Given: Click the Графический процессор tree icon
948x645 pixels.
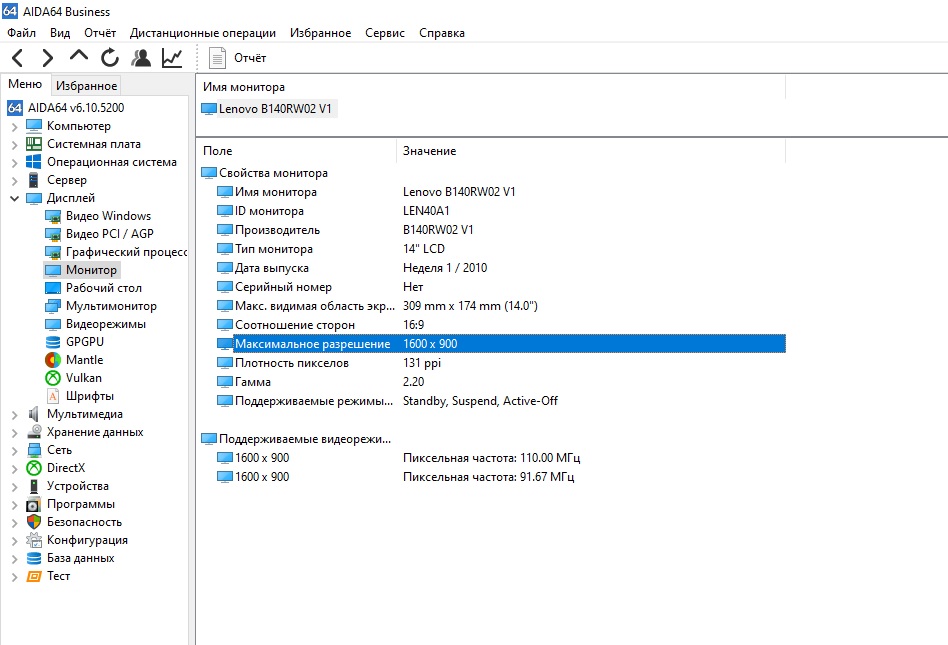Looking at the screenshot, I should (x=53, y=252).
